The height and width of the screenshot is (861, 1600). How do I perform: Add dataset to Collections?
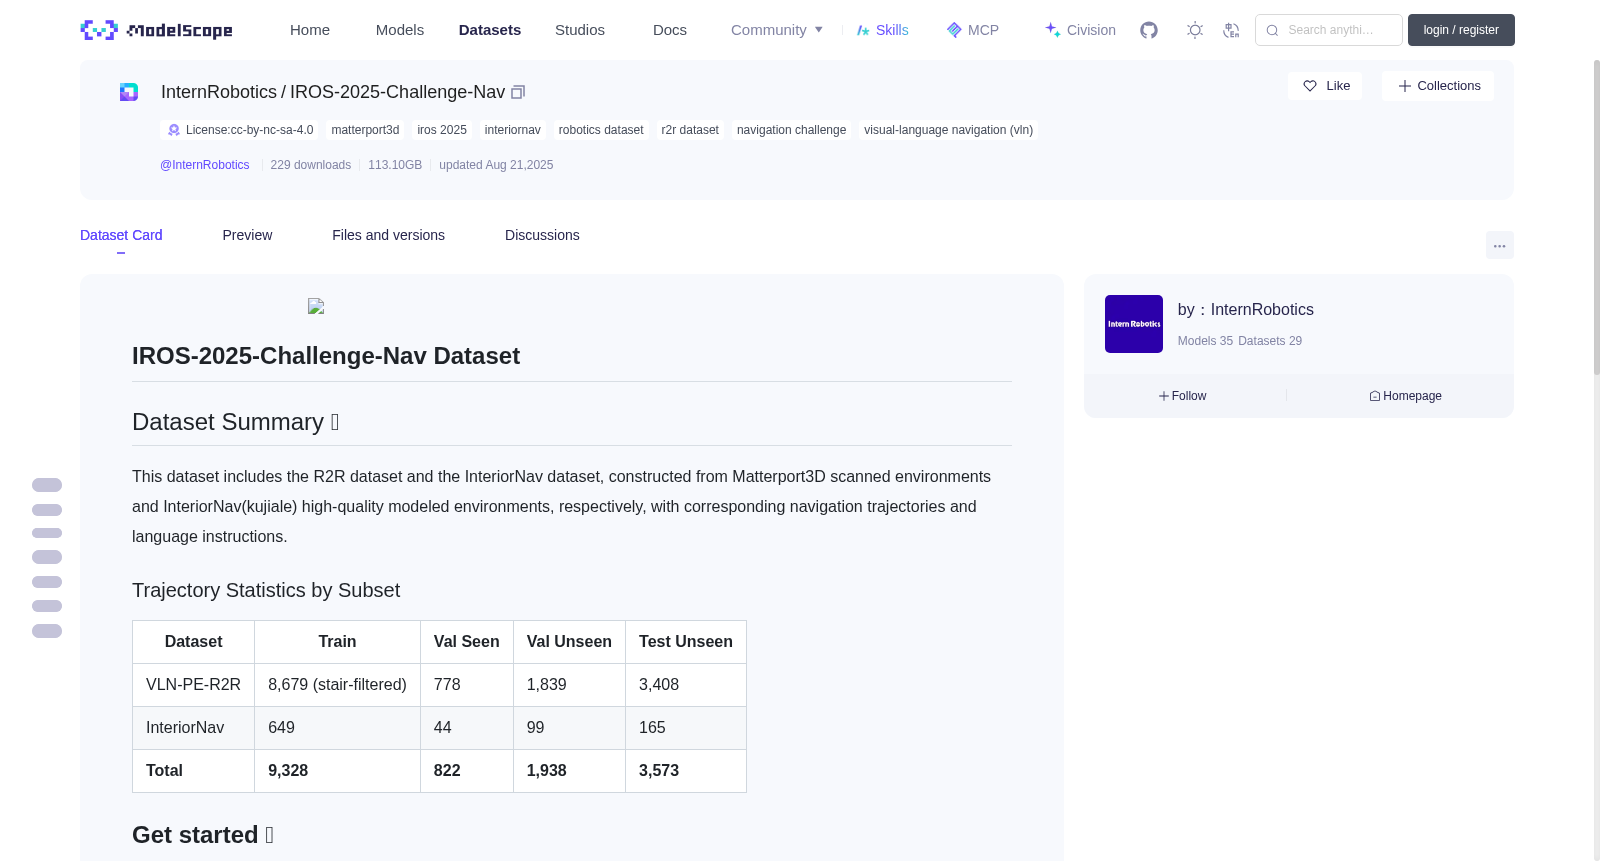point(1438,86)
